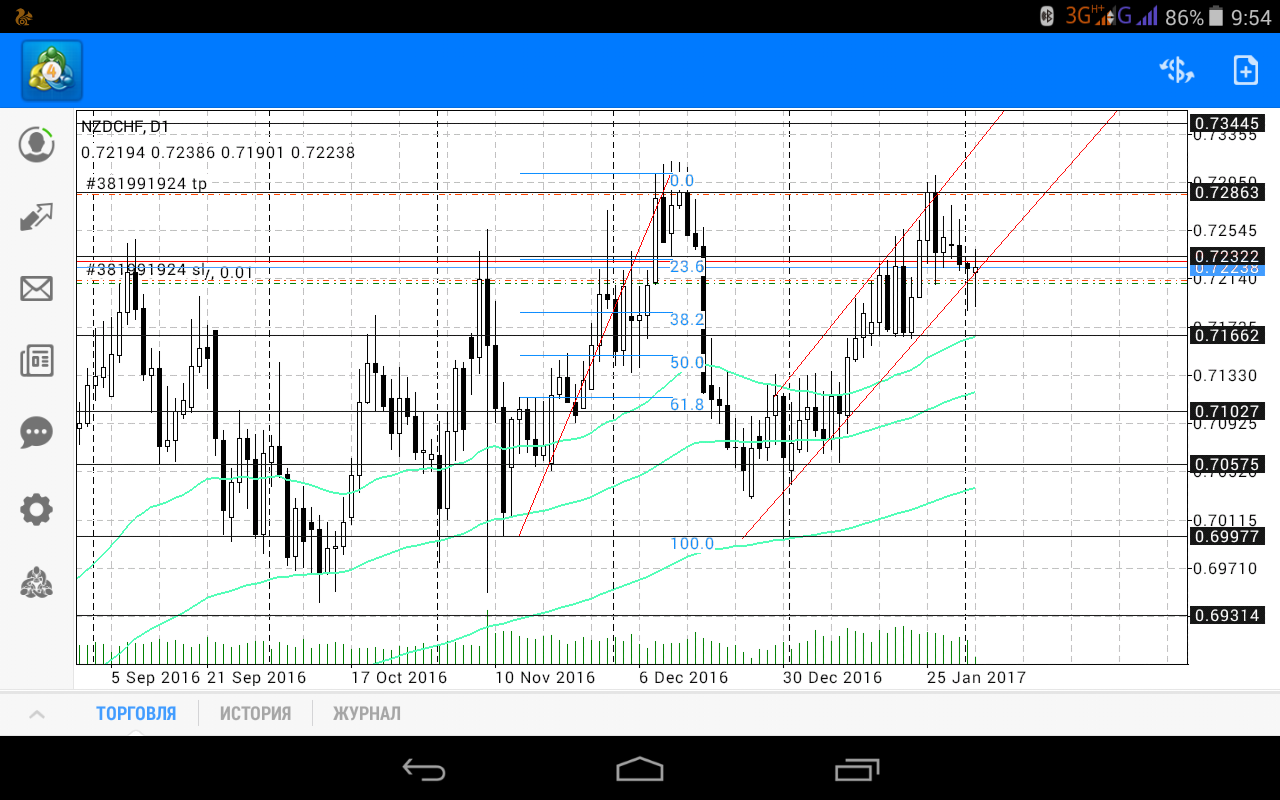Tap current price label 0.72238
Viewport: 1280px width, 800px height.
tap(1227, 269)
